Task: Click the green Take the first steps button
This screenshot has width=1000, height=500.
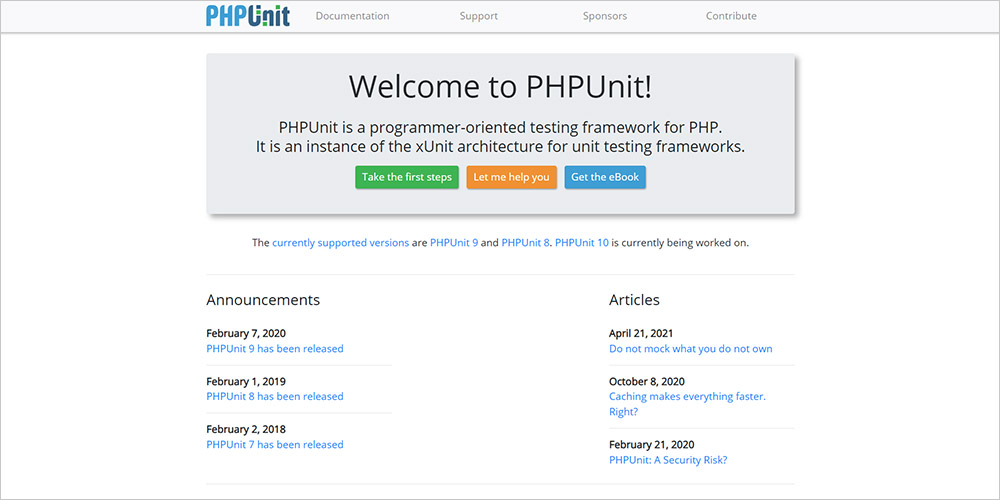Action: tap(407, 177)
